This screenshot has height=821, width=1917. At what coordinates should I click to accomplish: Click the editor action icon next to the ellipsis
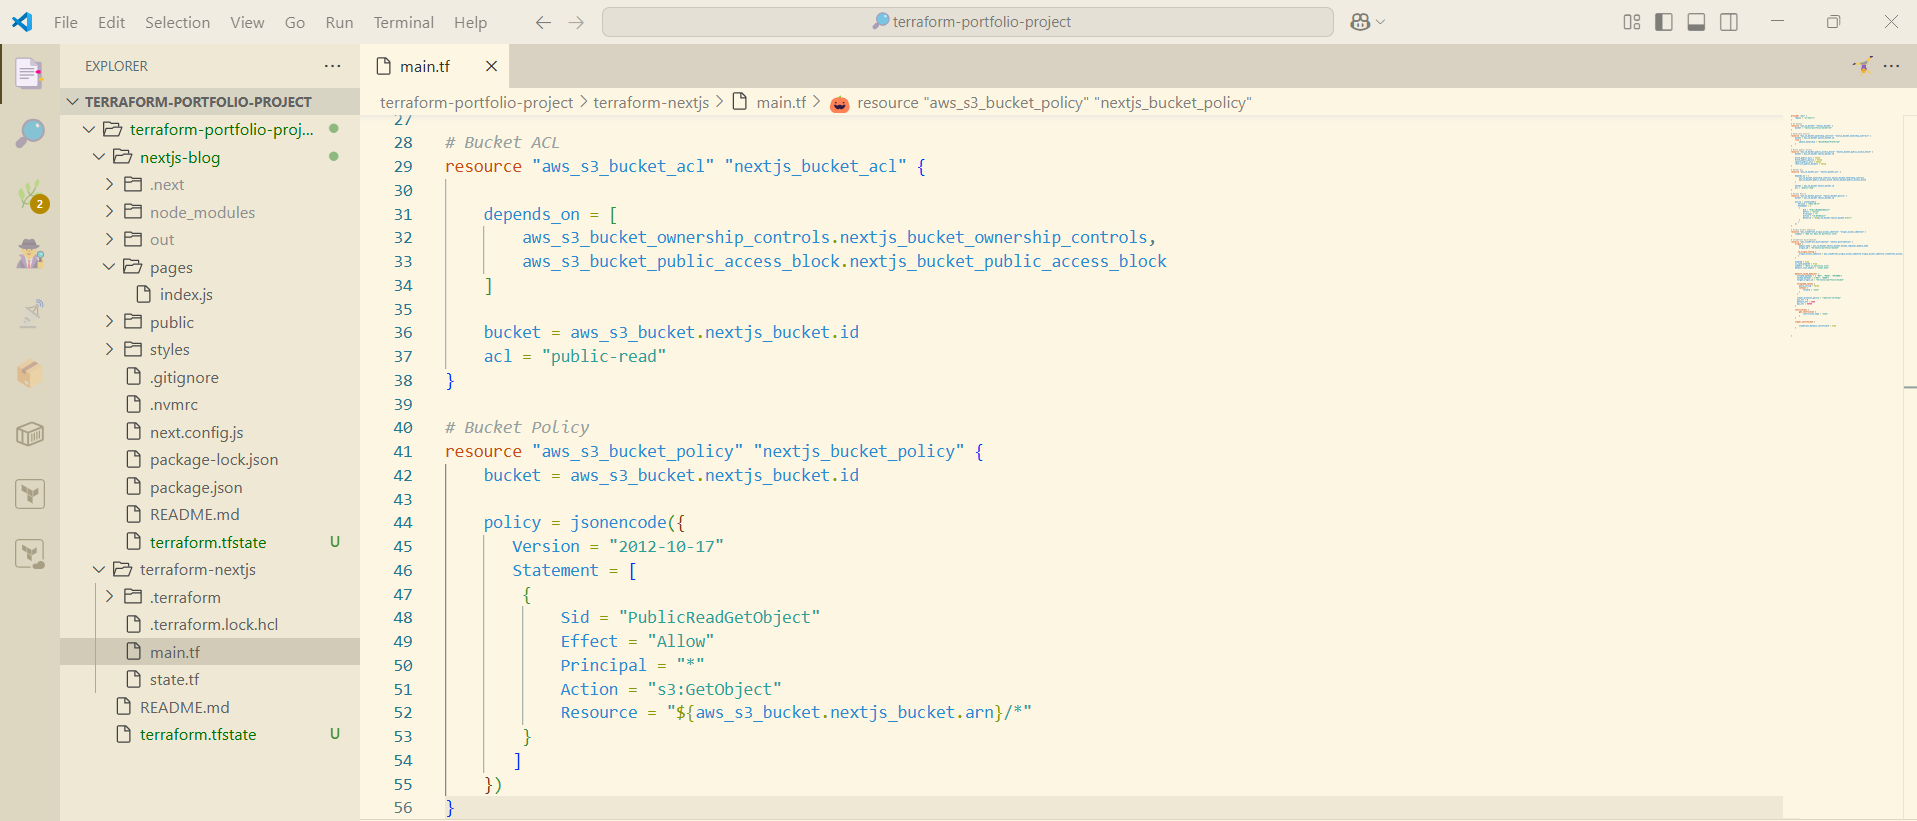[x=1862, y=65]
